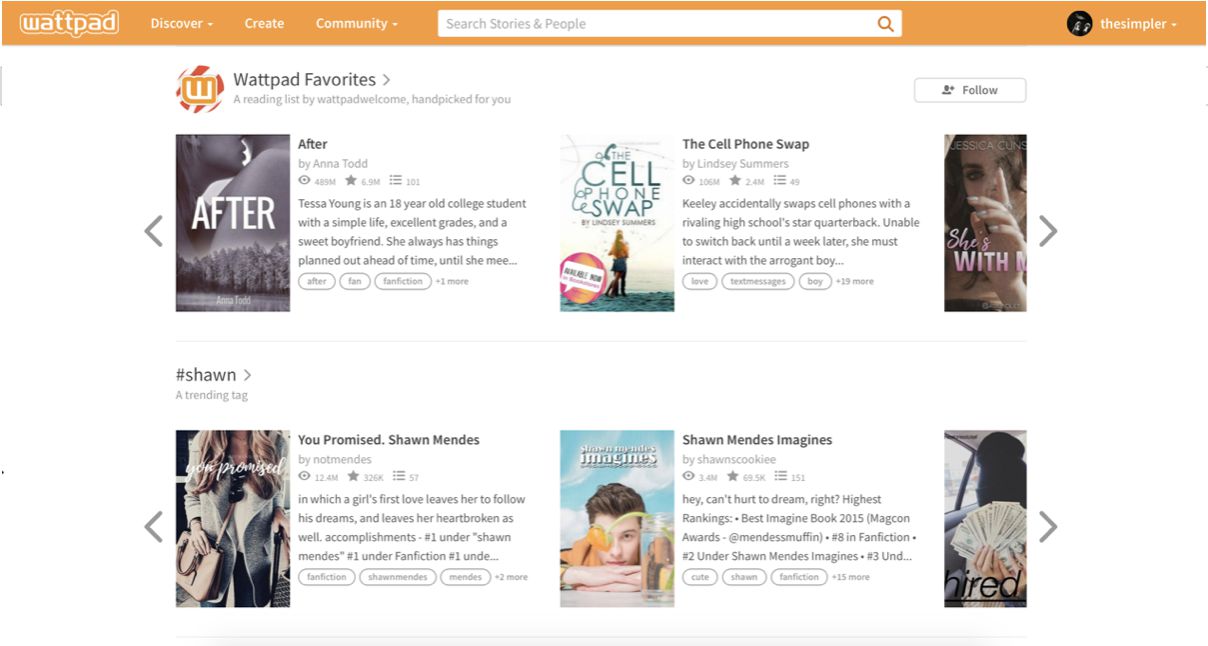Open the Wattpad Favorites reading list
The height and width of the screenshot is (646, 1208).
point(311,80)
